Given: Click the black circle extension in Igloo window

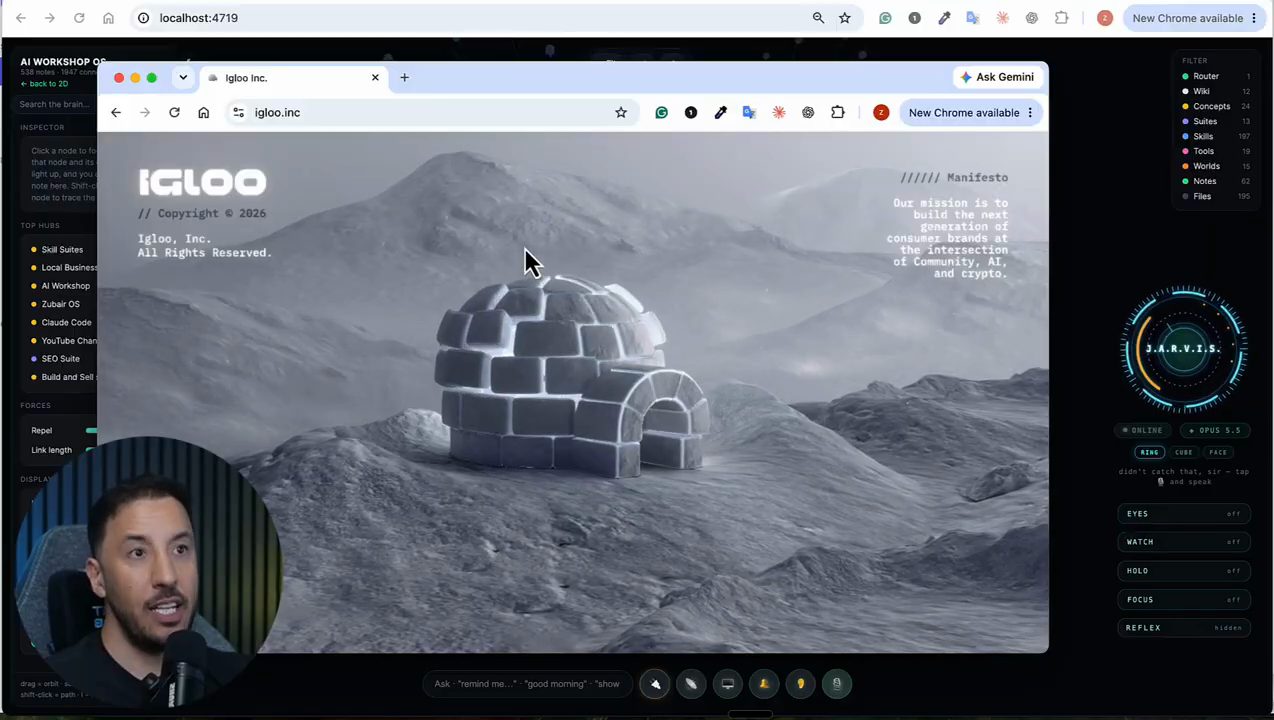Looking at the screenshot, I should (691, 113).
